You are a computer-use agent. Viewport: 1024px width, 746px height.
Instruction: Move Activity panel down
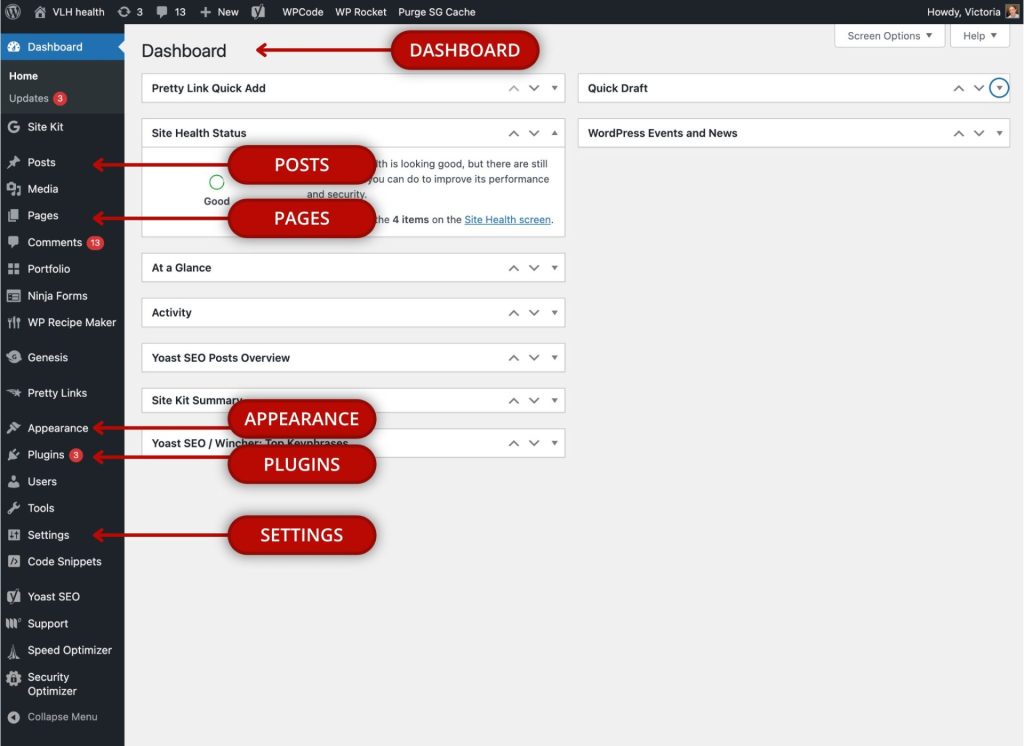click(x=534, y=312)
